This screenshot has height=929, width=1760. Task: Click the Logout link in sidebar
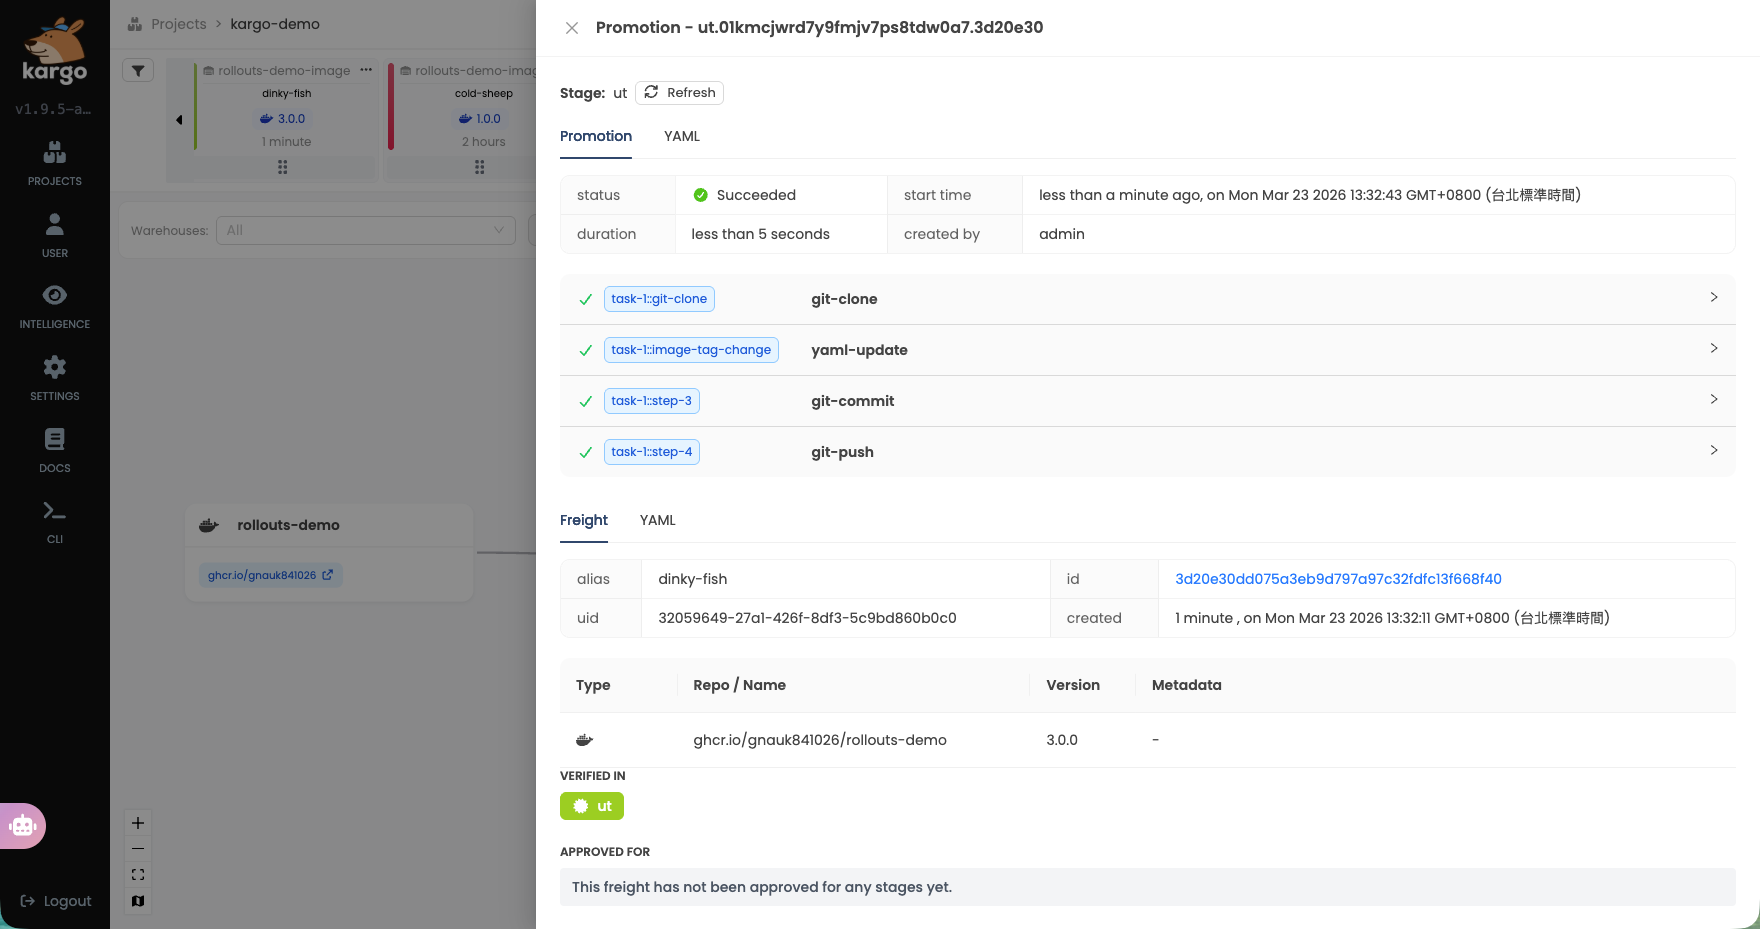point(56,901)
